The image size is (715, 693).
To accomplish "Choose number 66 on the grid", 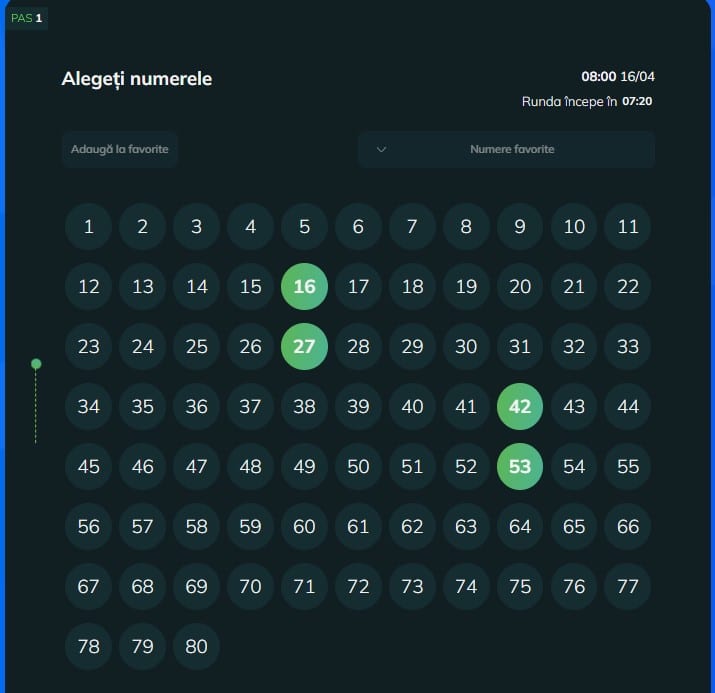I will [x=627, y=526].
